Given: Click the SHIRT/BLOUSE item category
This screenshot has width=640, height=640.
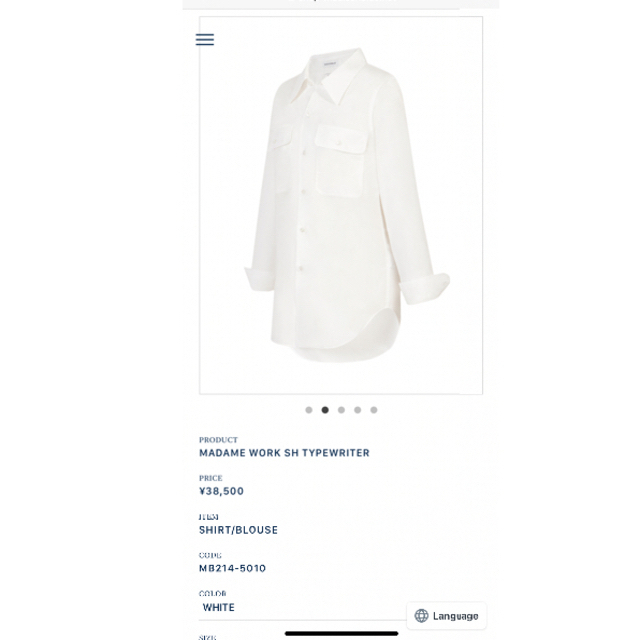Looking at the screenshot, I should (x=238, y=530).
